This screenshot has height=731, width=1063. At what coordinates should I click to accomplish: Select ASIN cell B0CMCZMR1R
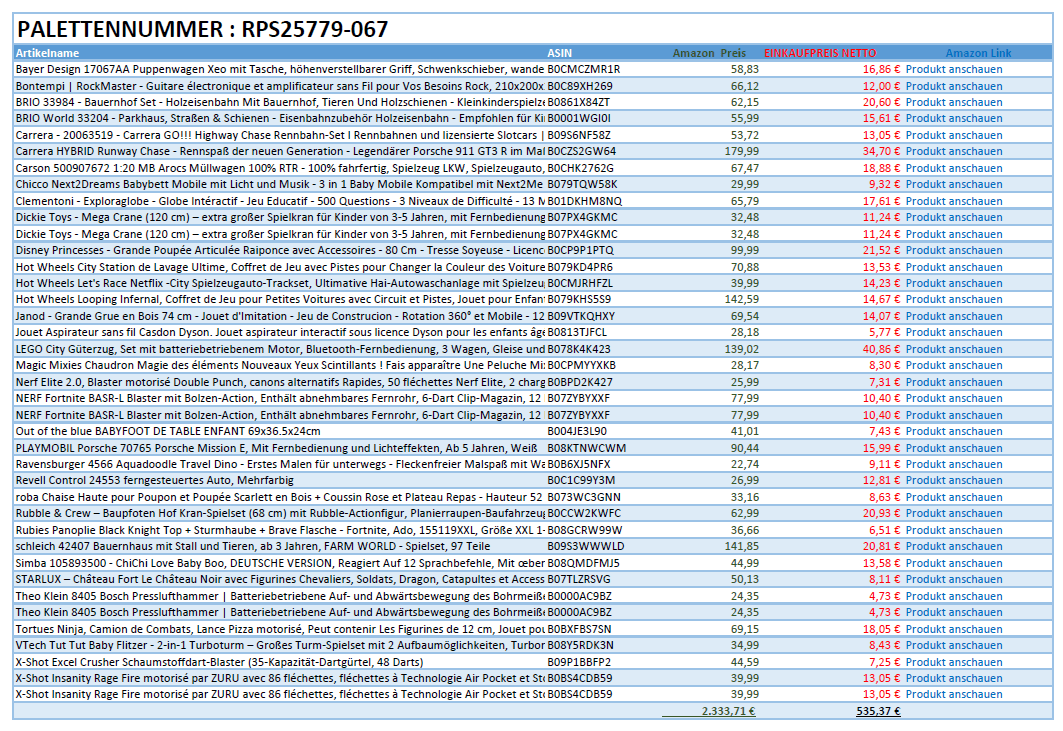(x=584, y=70)
